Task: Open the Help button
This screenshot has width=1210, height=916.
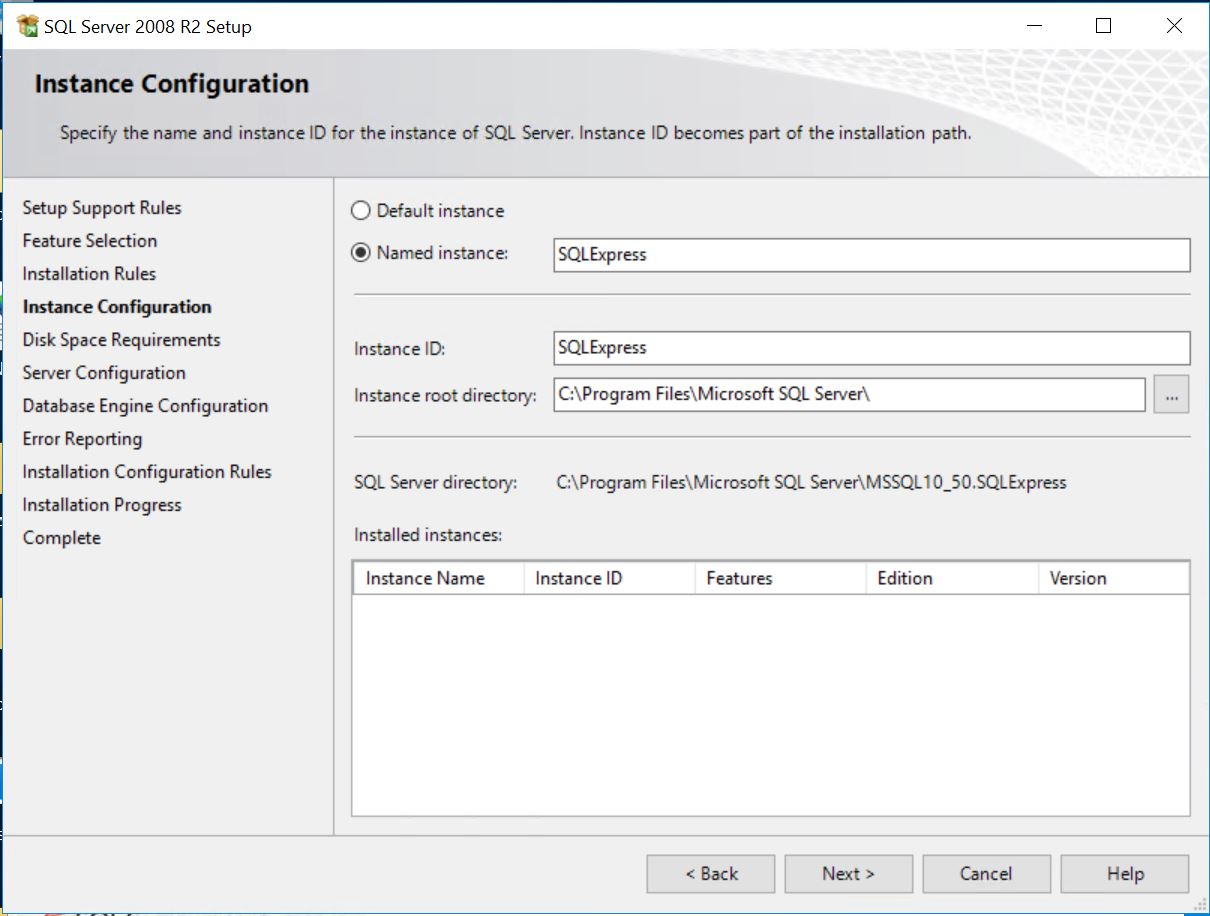Action: (x=1125, y=874)
